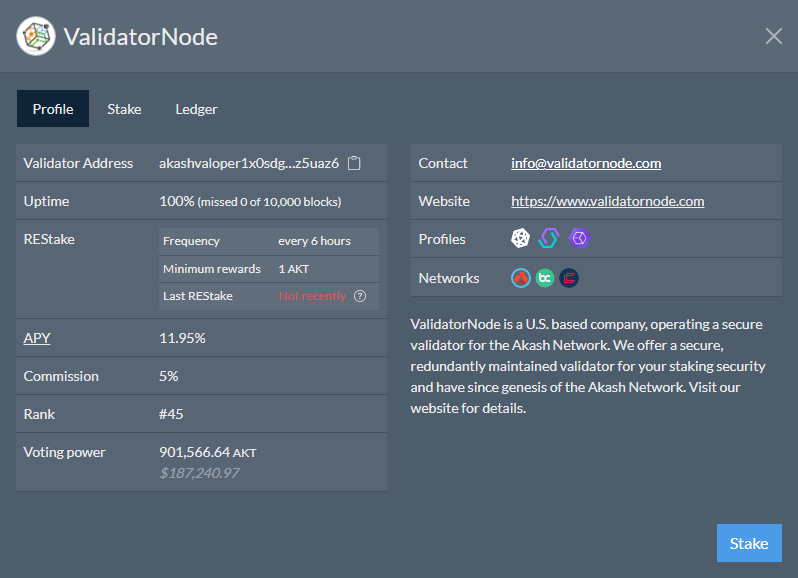
Task: Click the '100%' uptime value
Action: pyautogui.click(x=177, y=201)
